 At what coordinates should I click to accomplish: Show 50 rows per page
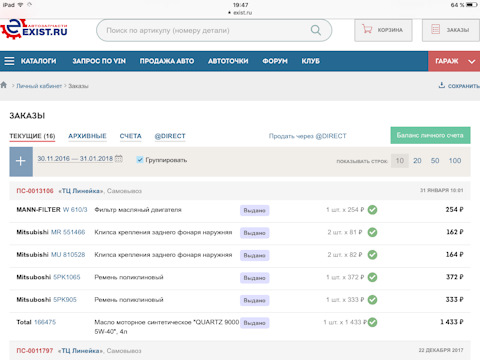tap(435, 161)
